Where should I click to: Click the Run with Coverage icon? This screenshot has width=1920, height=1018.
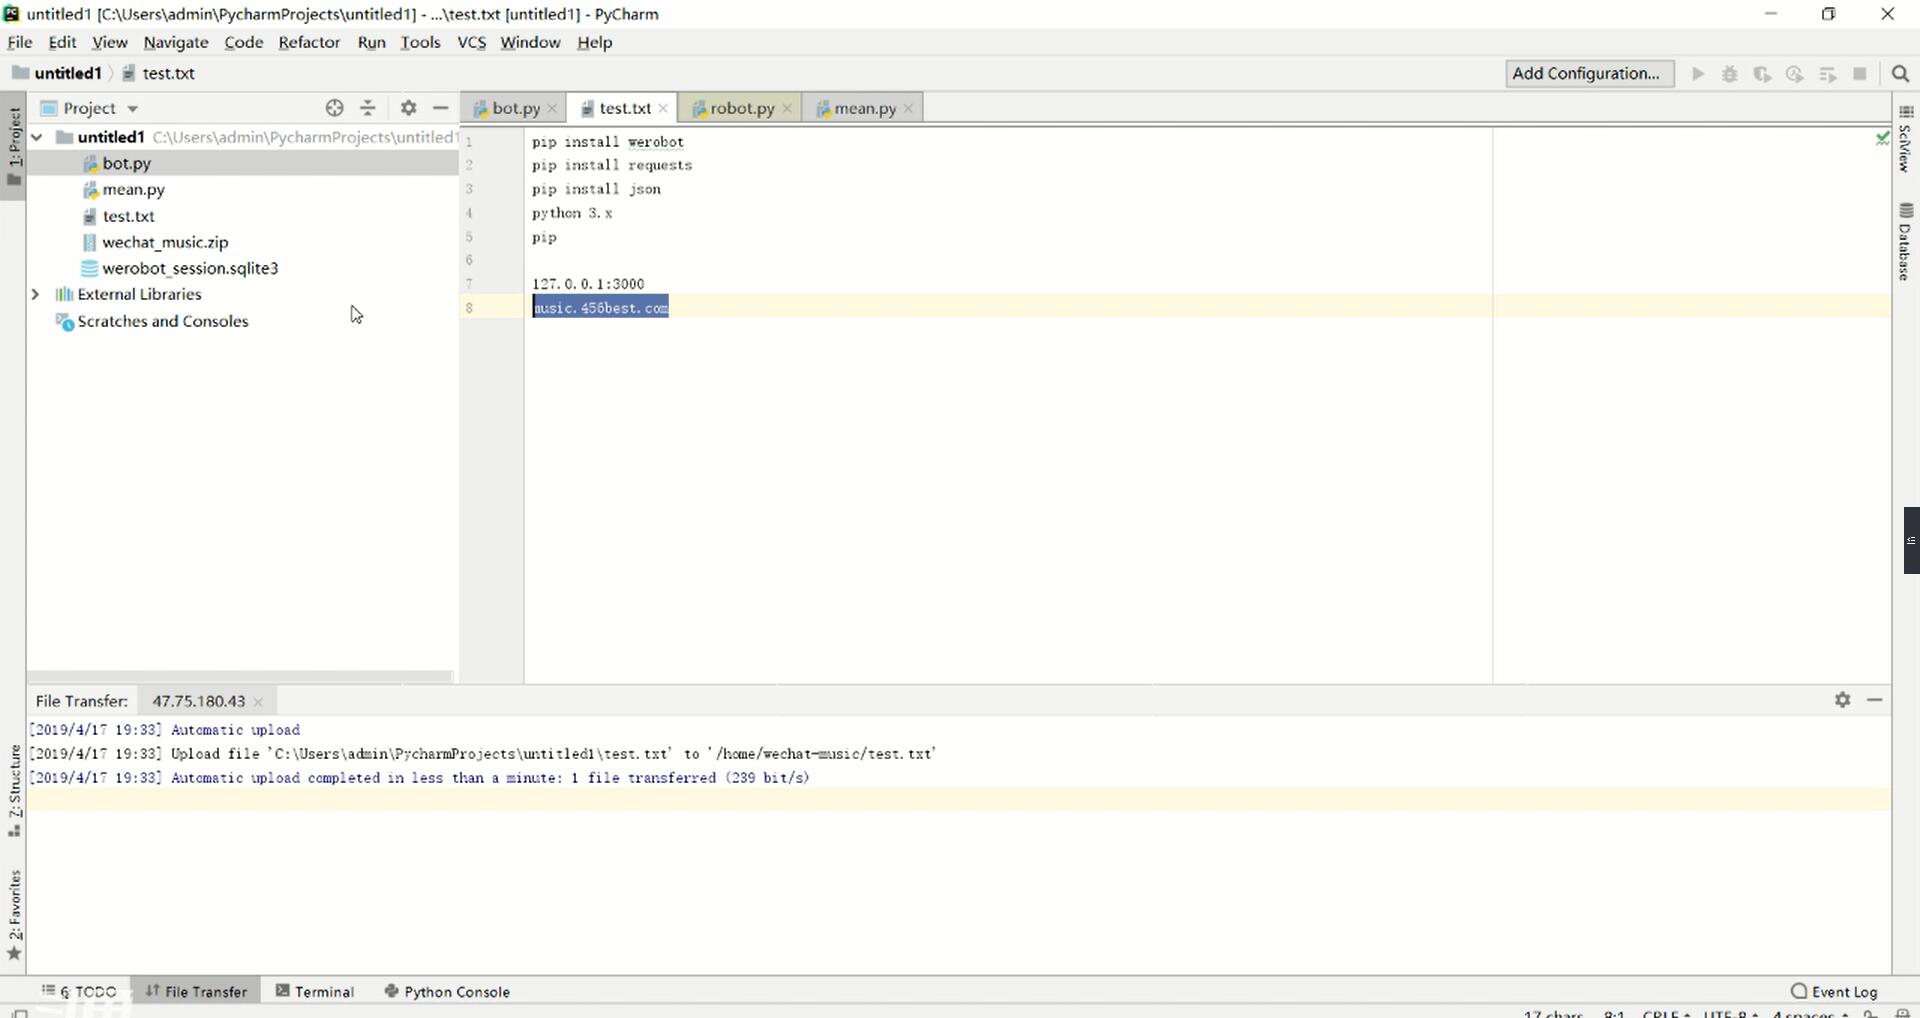[x=1762, y=74]
